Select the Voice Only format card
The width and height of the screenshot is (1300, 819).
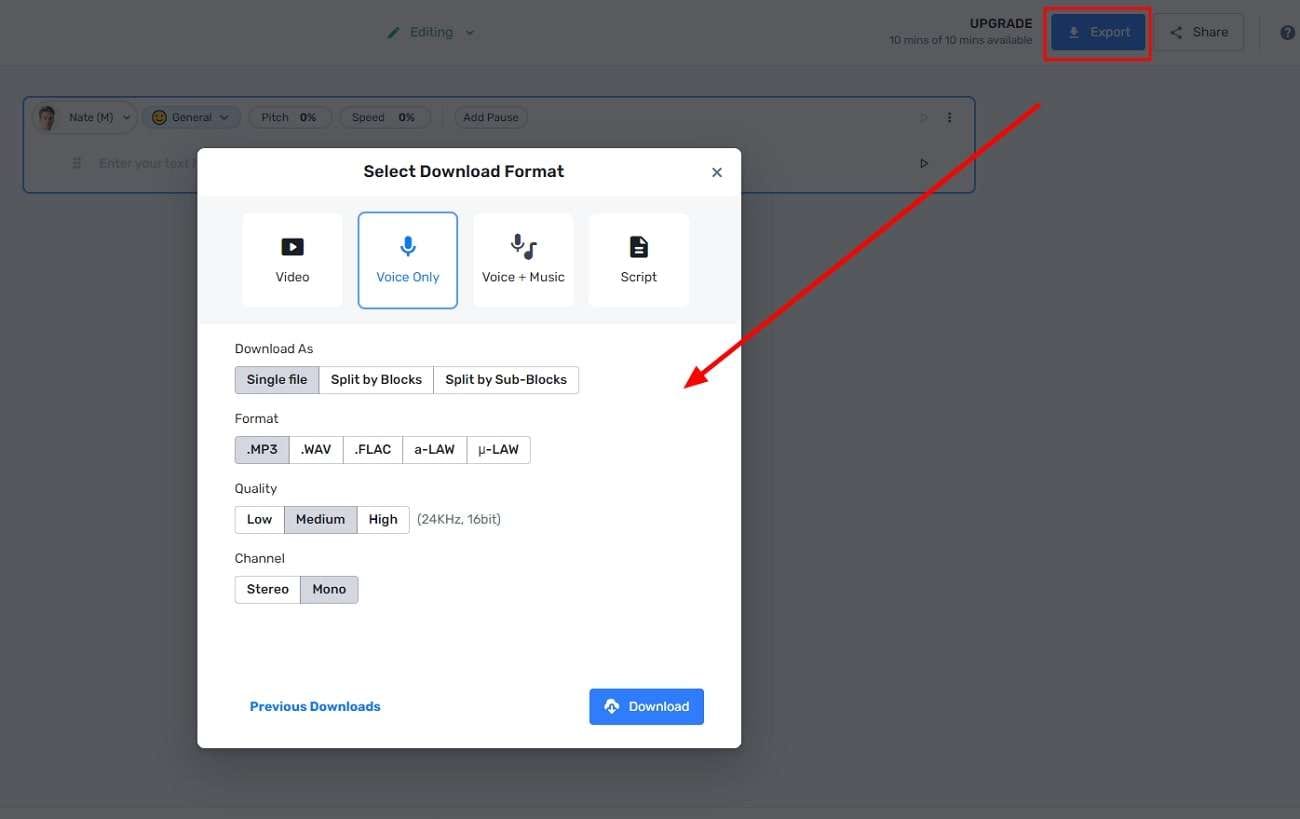408,260
